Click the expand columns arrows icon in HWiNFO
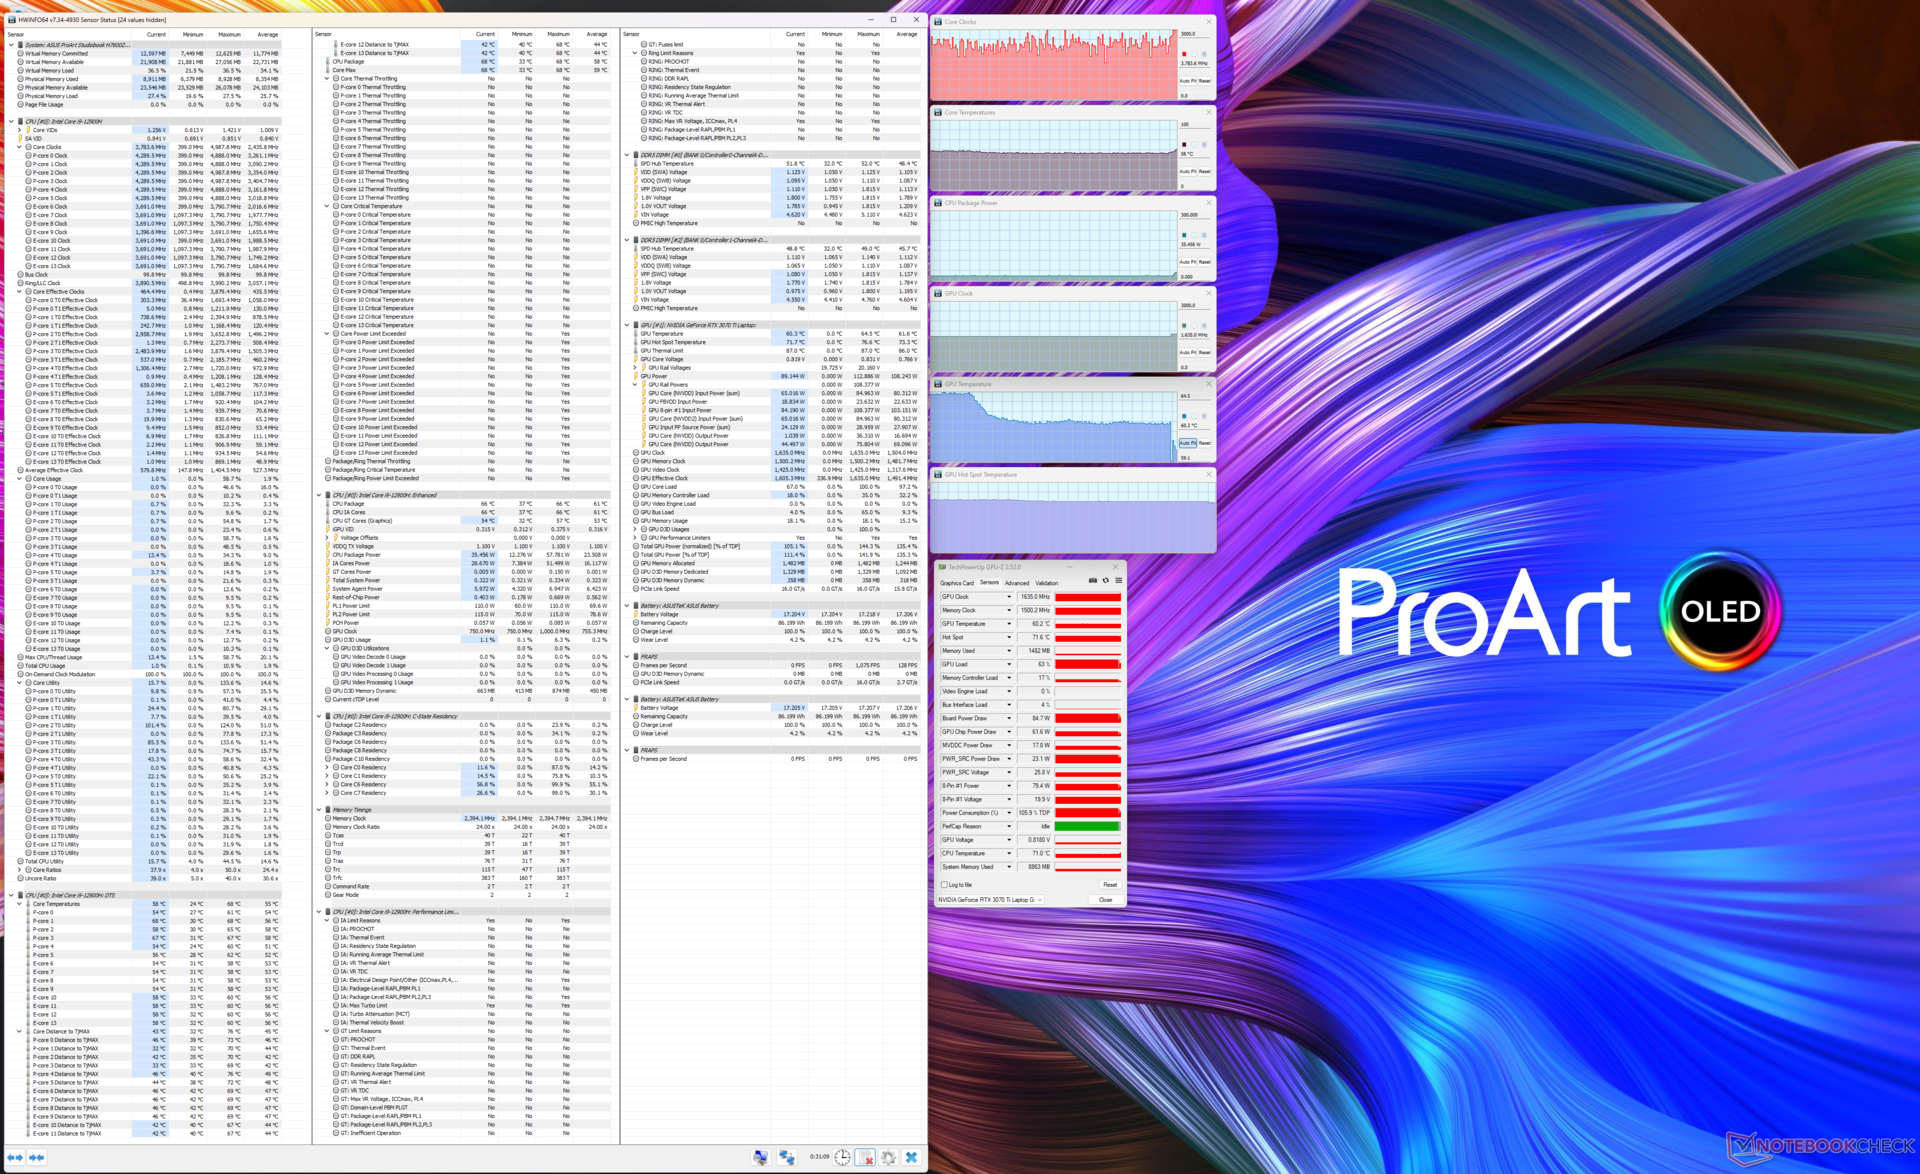Image resolution: width=1920 pixels, height=1174 pixels. (15, 1157)
